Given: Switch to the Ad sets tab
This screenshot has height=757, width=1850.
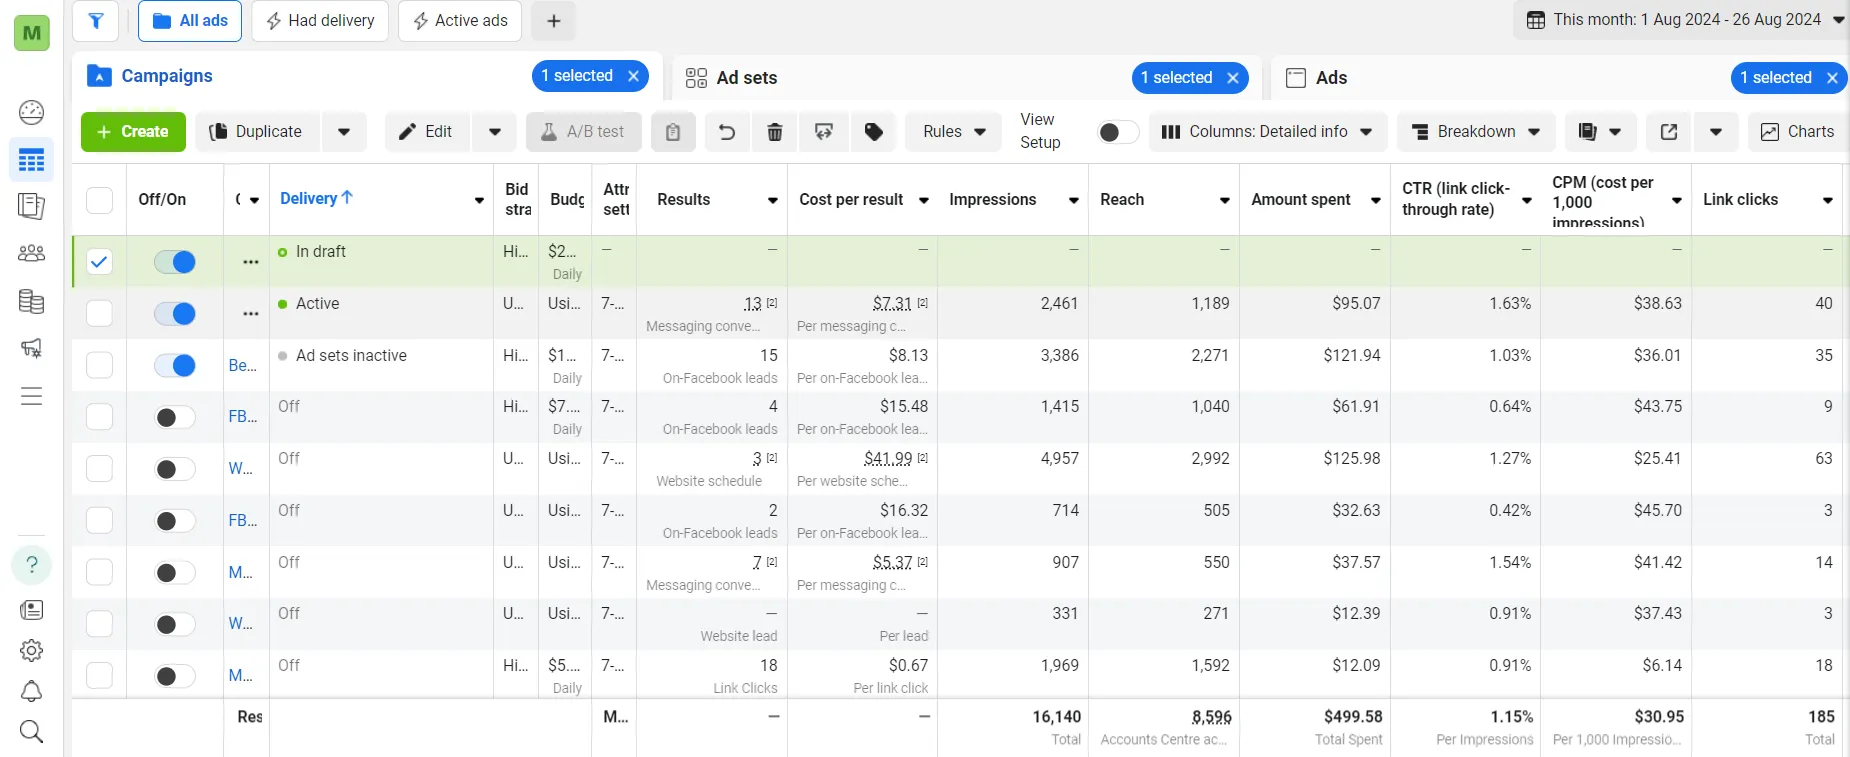Looking at the screenshot, I should tap(746, 78).
